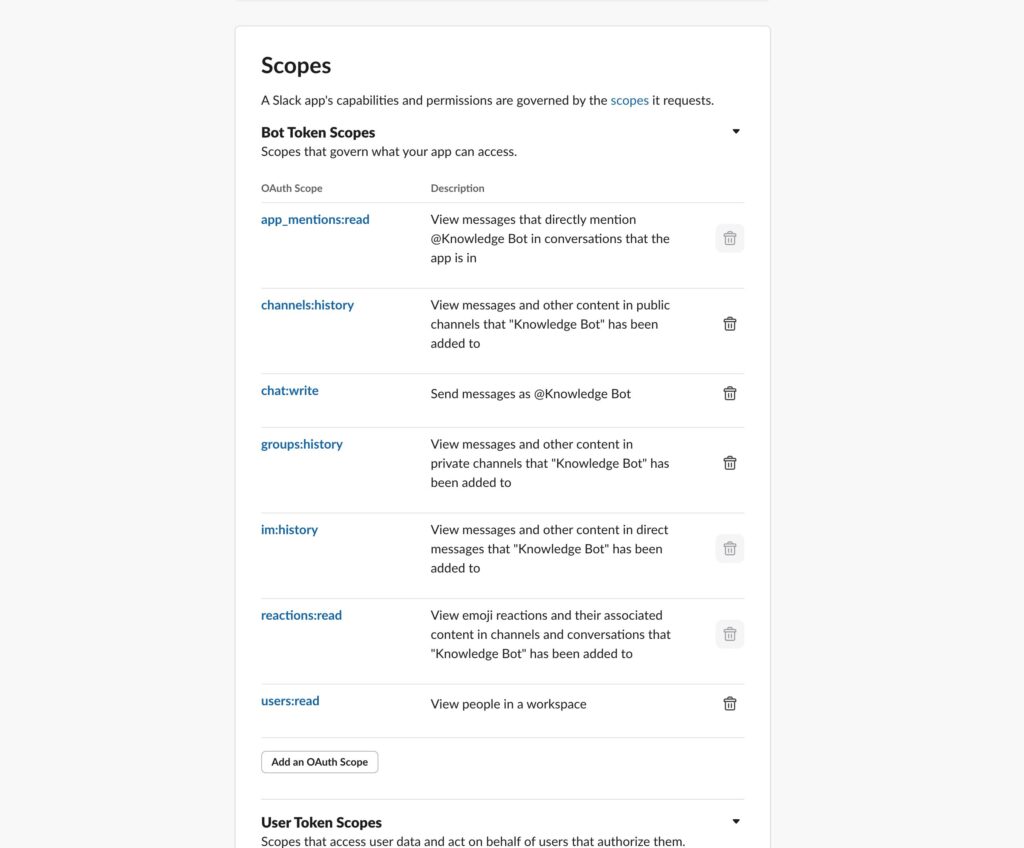
Task: Delete the groups:history scope via trash icon
Action: (730, 463)
